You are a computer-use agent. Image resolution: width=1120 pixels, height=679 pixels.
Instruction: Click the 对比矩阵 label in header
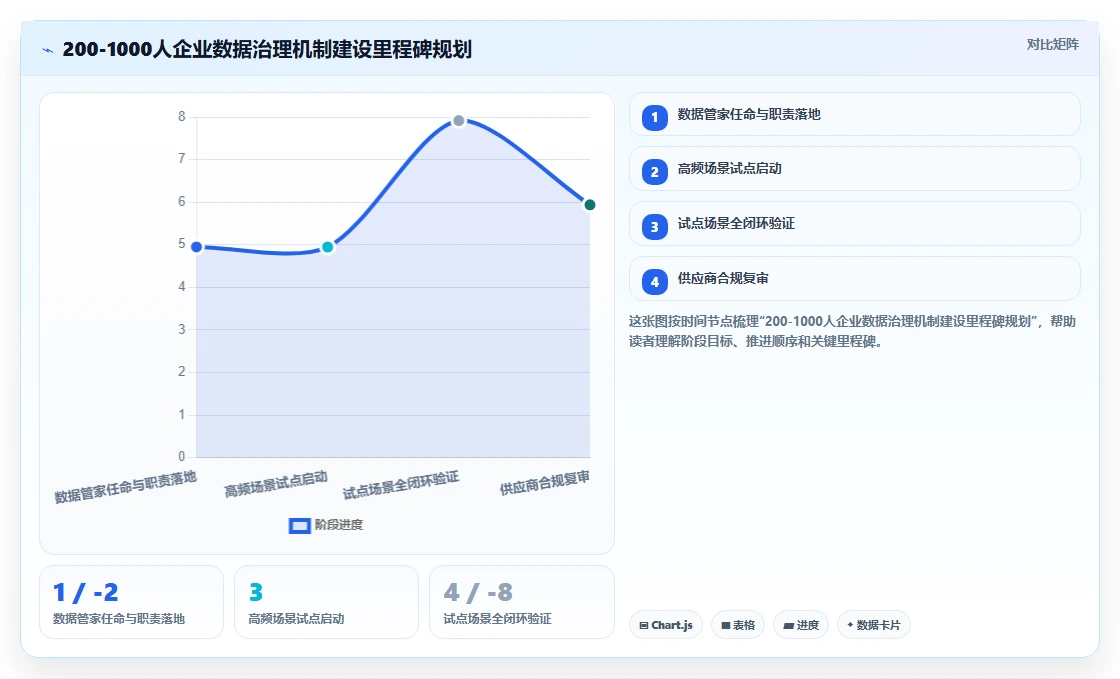(x=1052, y=44)
